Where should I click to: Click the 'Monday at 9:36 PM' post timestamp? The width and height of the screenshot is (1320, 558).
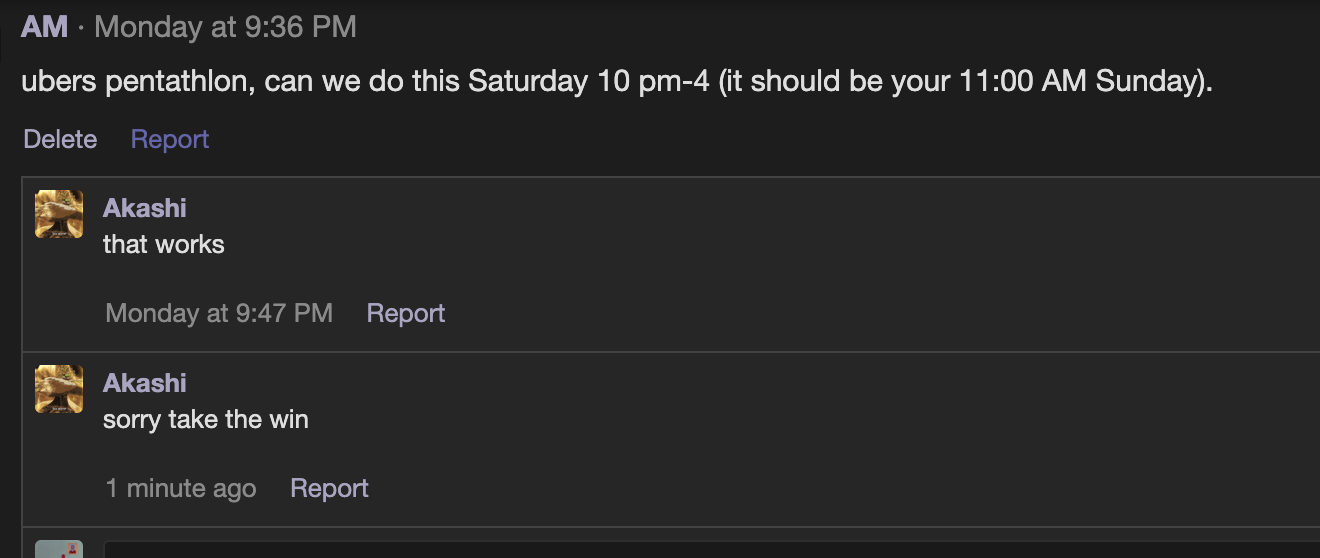(x=225, y=27)
